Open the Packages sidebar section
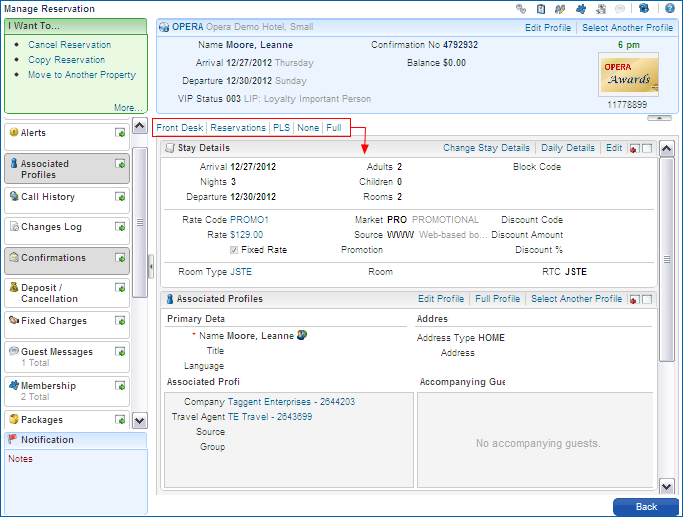The width and height of the screenshot is (683, 517). tap(67, 420)
